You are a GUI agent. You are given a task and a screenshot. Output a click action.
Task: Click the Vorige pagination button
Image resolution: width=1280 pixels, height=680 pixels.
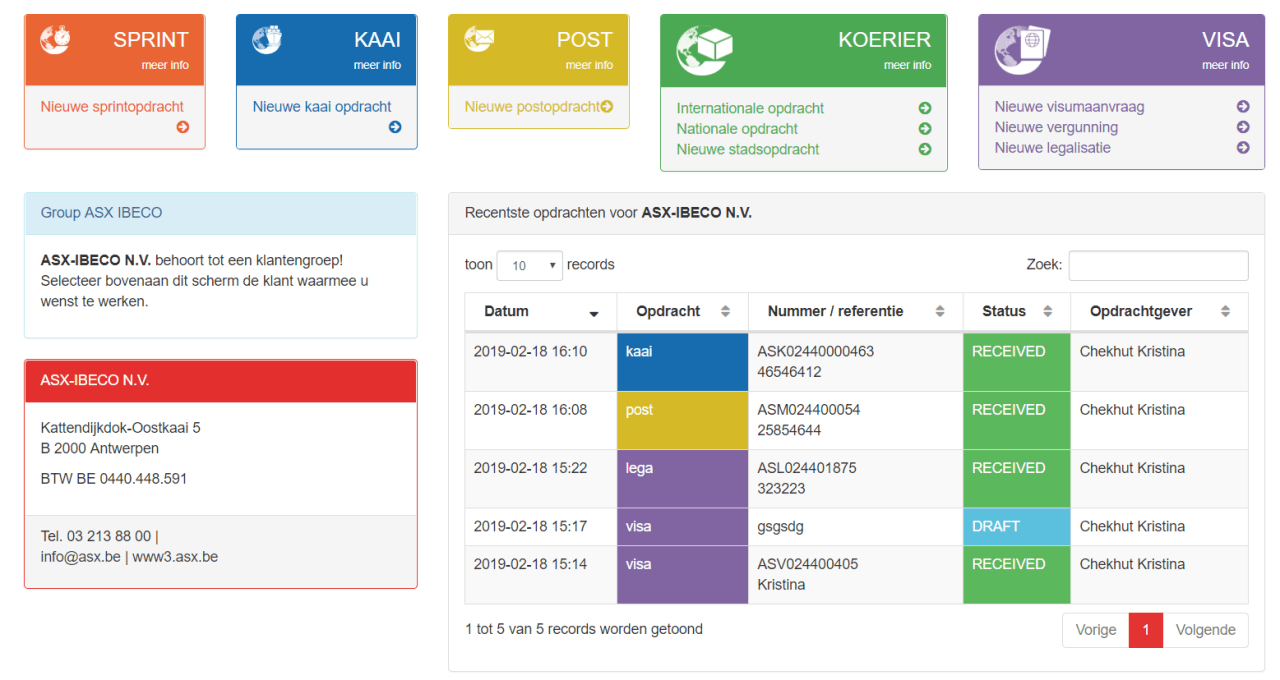click(1095, 630)
